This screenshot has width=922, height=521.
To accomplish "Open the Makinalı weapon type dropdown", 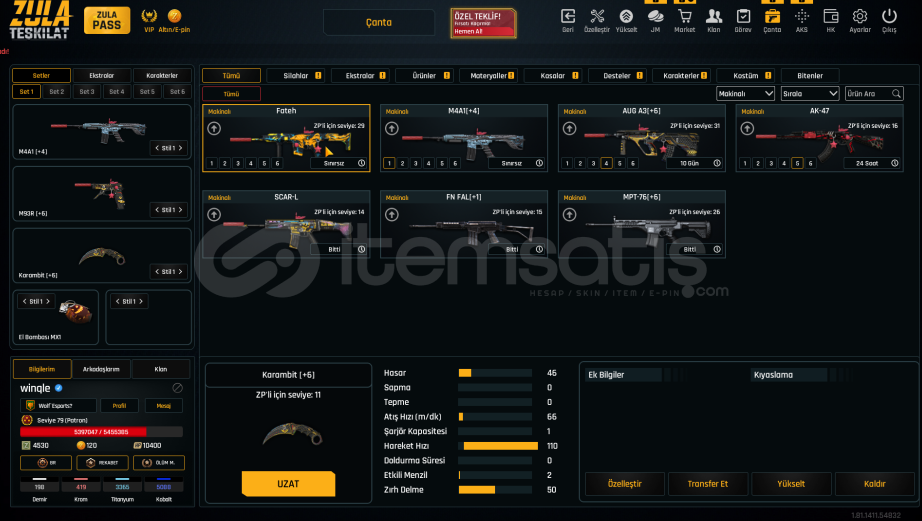I will [x=745, y=93].
